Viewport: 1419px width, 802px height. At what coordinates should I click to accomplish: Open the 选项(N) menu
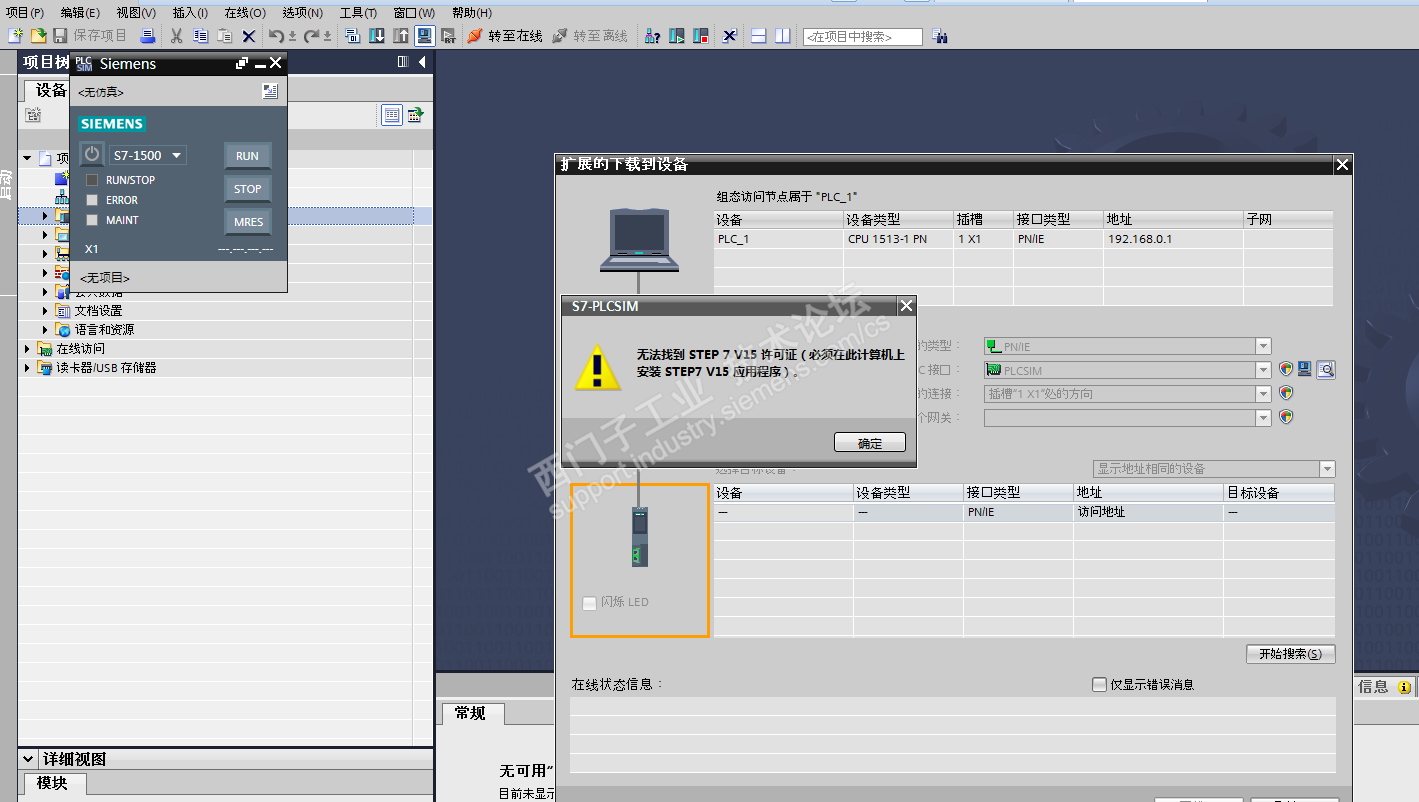[302, 13]
